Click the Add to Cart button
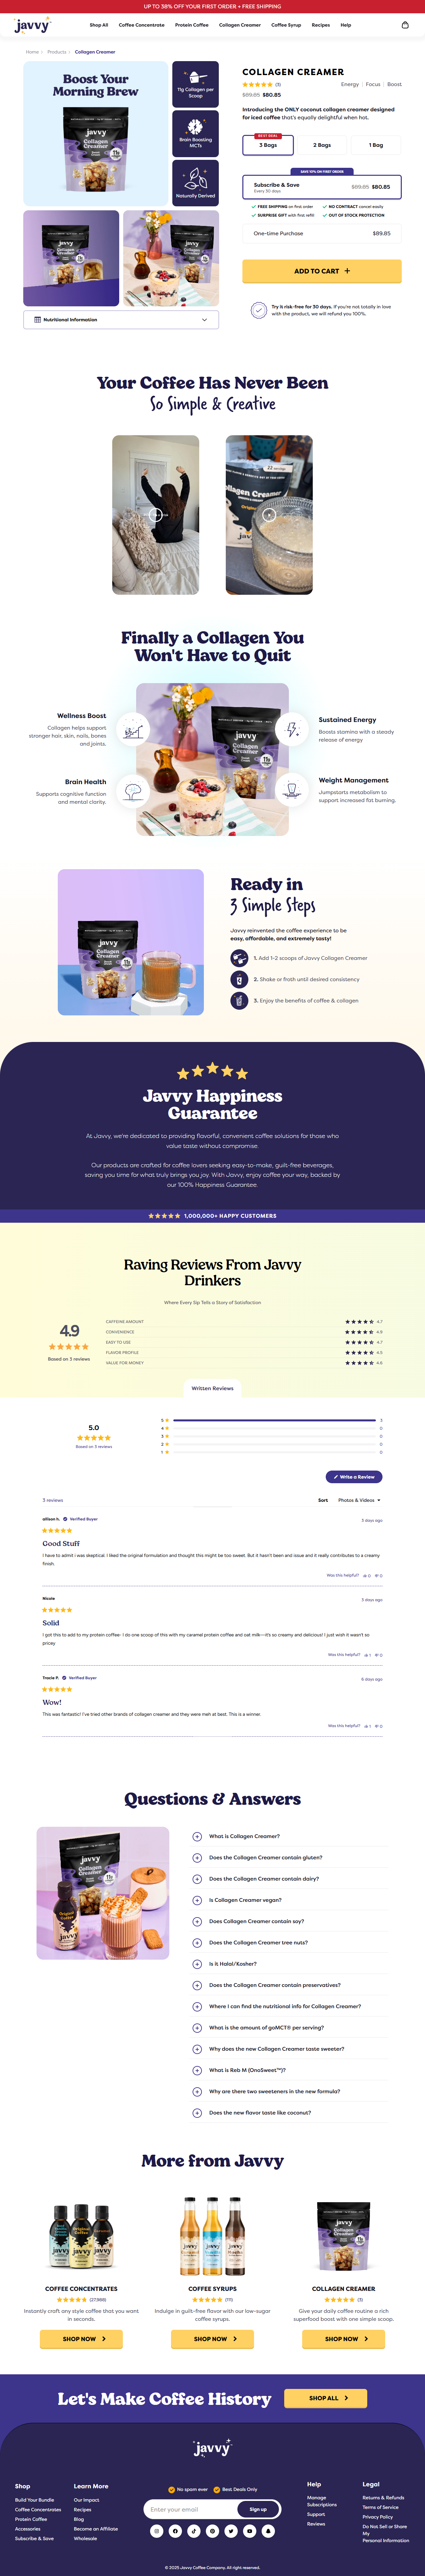The image size is (425, 2576). 322,271
